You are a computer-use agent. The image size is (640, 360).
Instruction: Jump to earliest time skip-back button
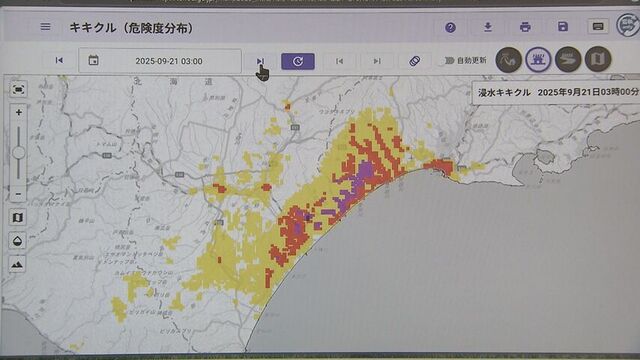point(59,60)
